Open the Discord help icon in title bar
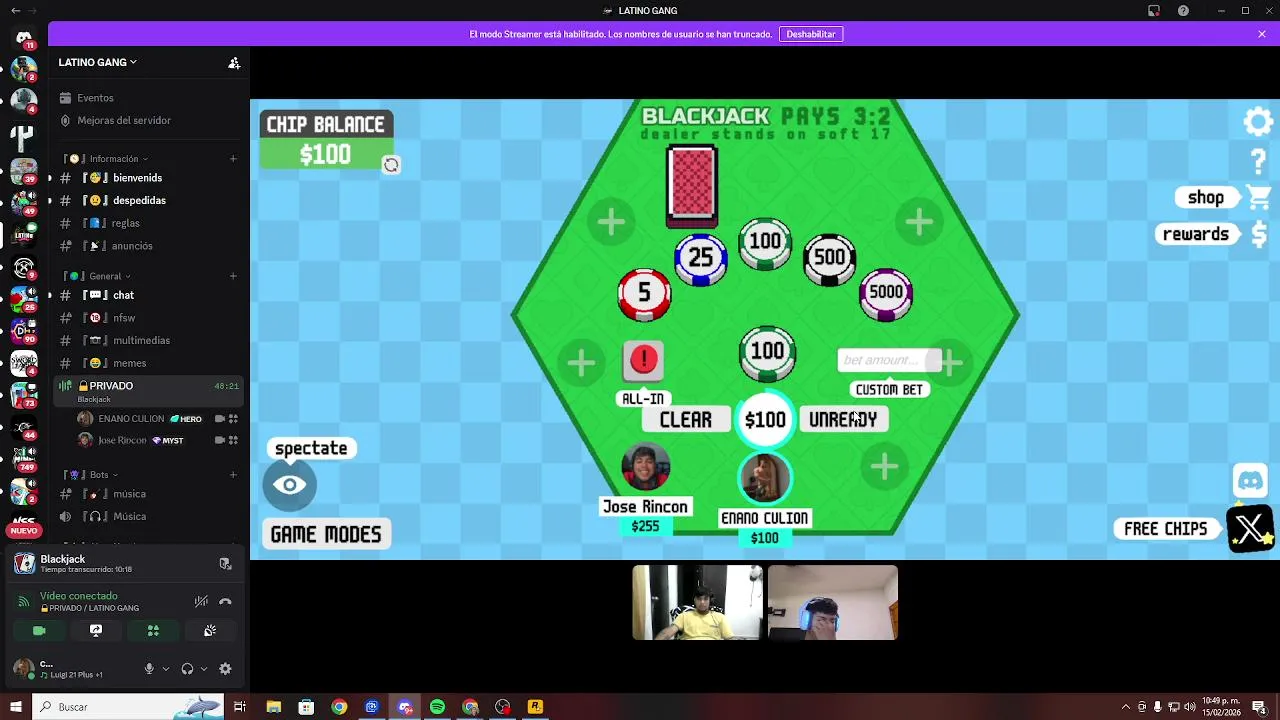This screenshot has height=720, width=1280. click(x=1183, y=11)
